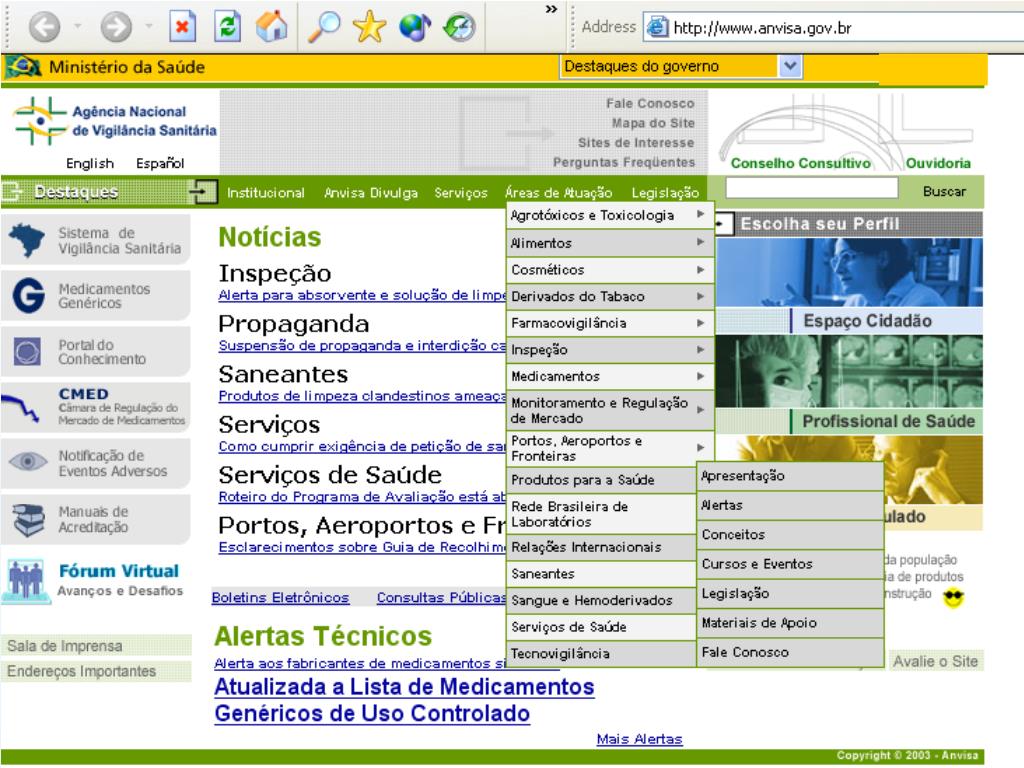Open the Ouvidoria link
The height and width of the screenshot is (768, 1024).
(x=938, y=163)
